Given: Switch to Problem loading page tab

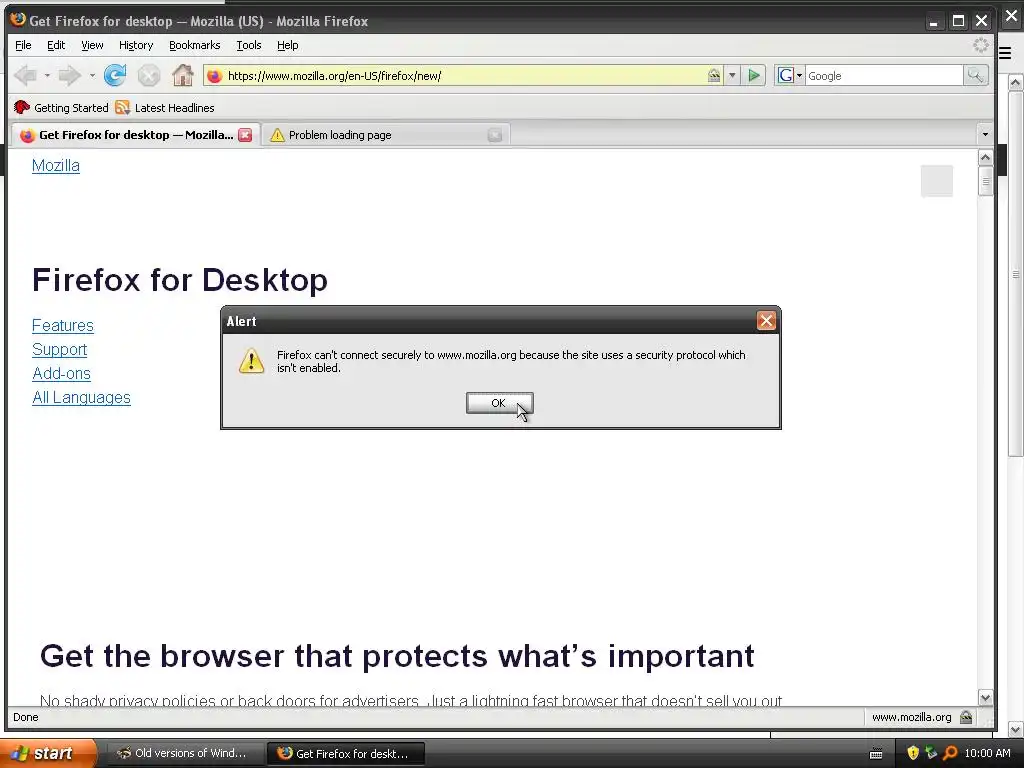Looking at the screenshot, I should point(386,135).
